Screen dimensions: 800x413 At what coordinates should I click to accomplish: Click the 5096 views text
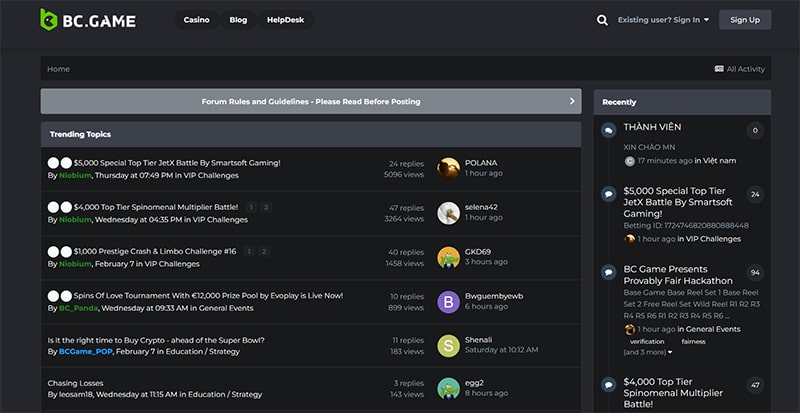(x=404, y=175)
